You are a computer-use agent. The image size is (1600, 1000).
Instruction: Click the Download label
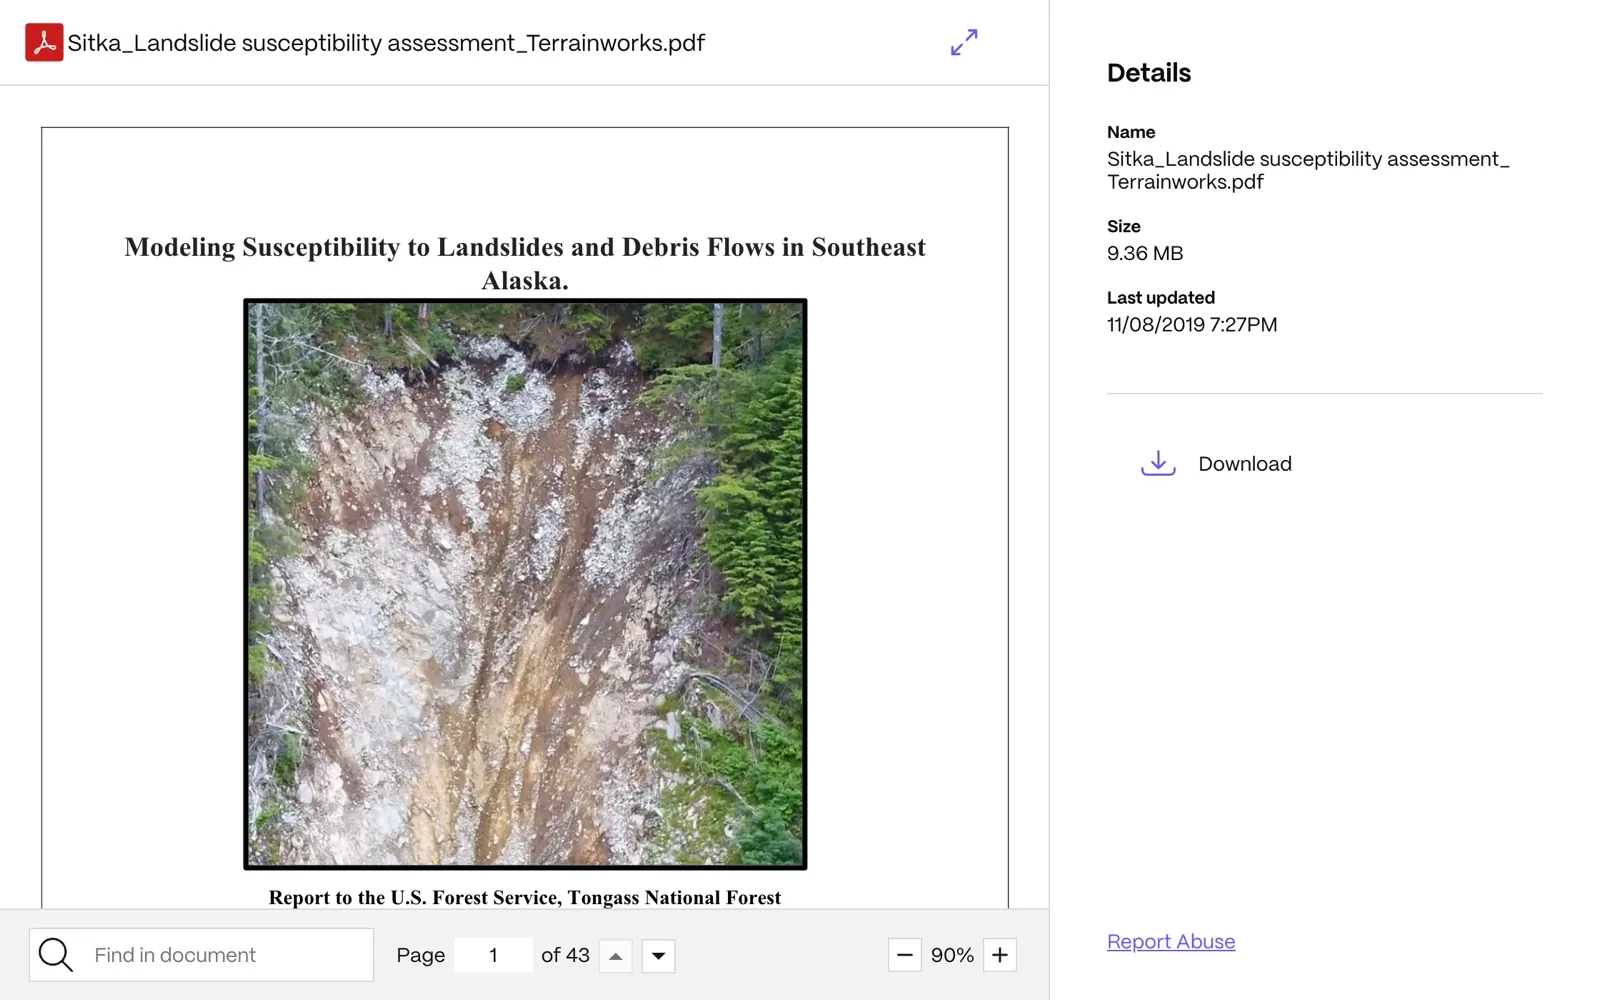click(1245, 464)
